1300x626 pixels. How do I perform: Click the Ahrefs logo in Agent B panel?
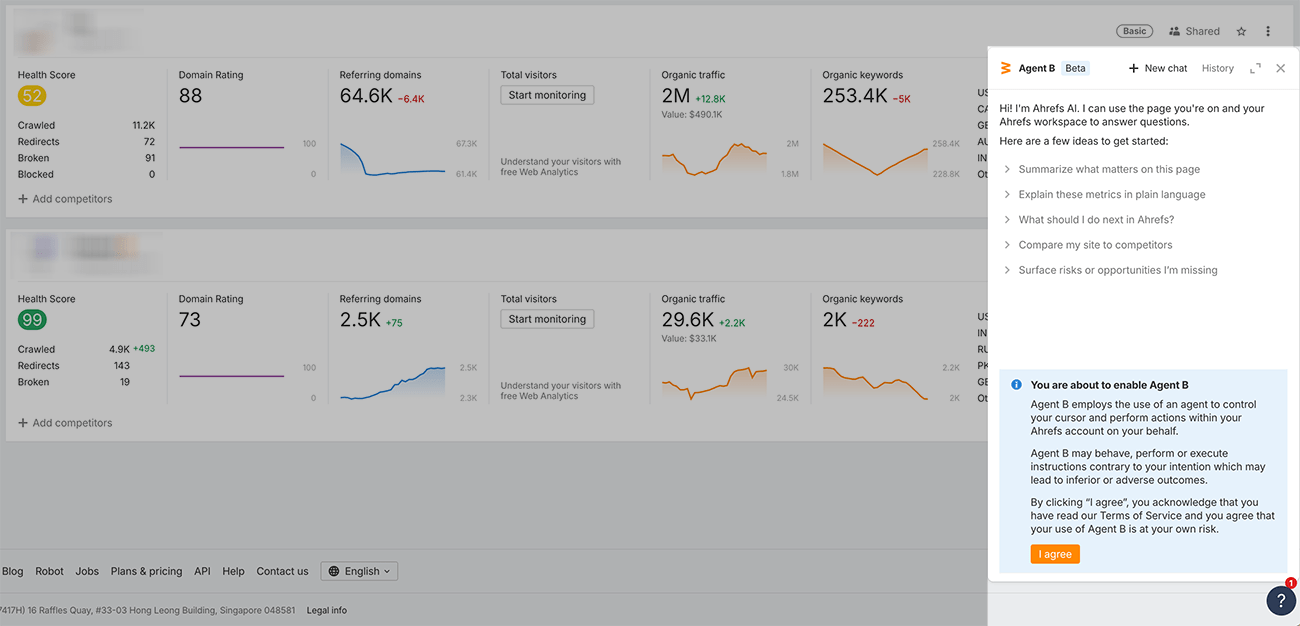pos(1006,68)
